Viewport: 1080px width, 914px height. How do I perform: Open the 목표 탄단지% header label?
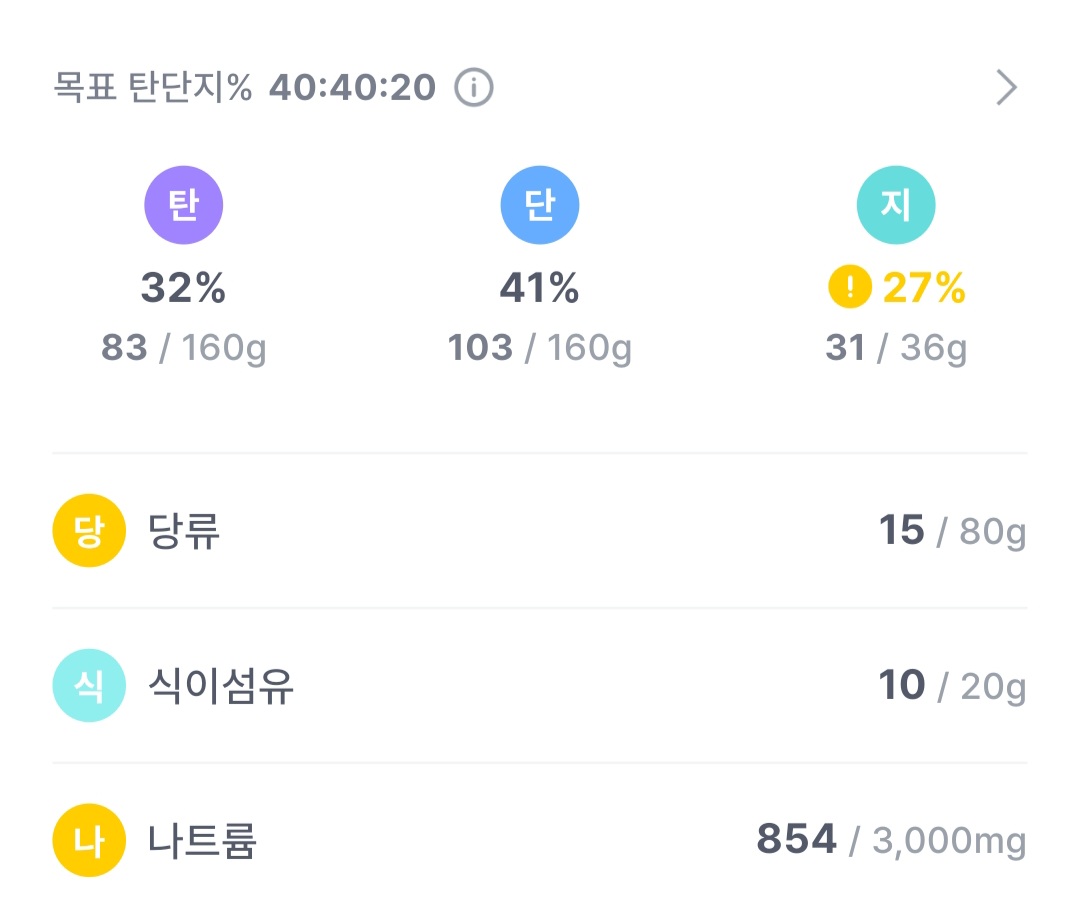click(x=152, y=88)
